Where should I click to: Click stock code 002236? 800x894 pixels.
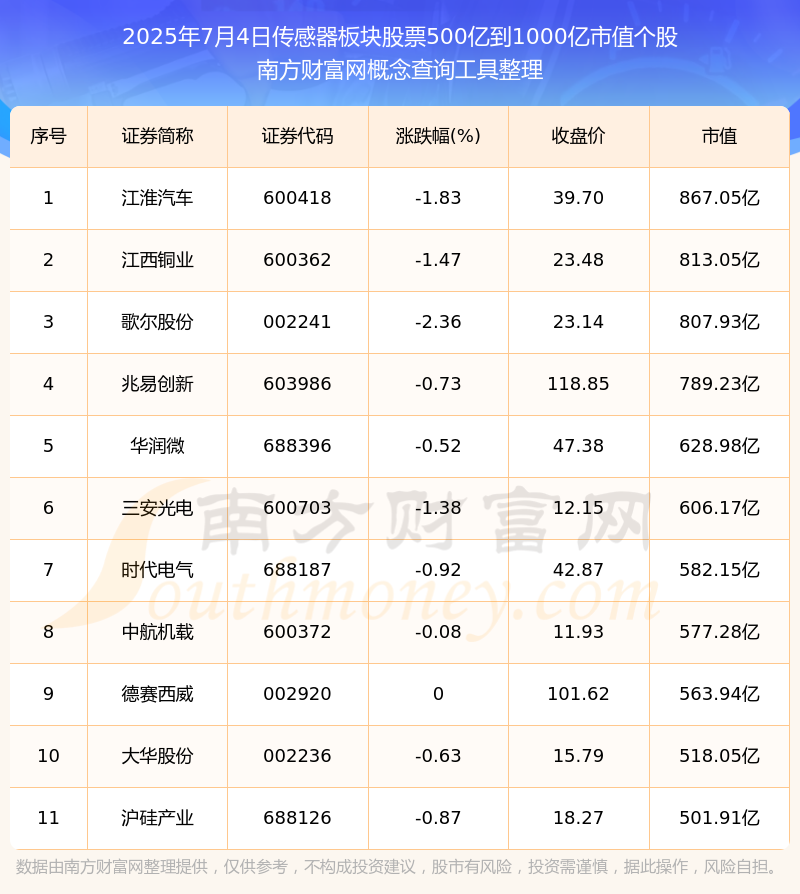pyautogui.click(x=298, y=756)
